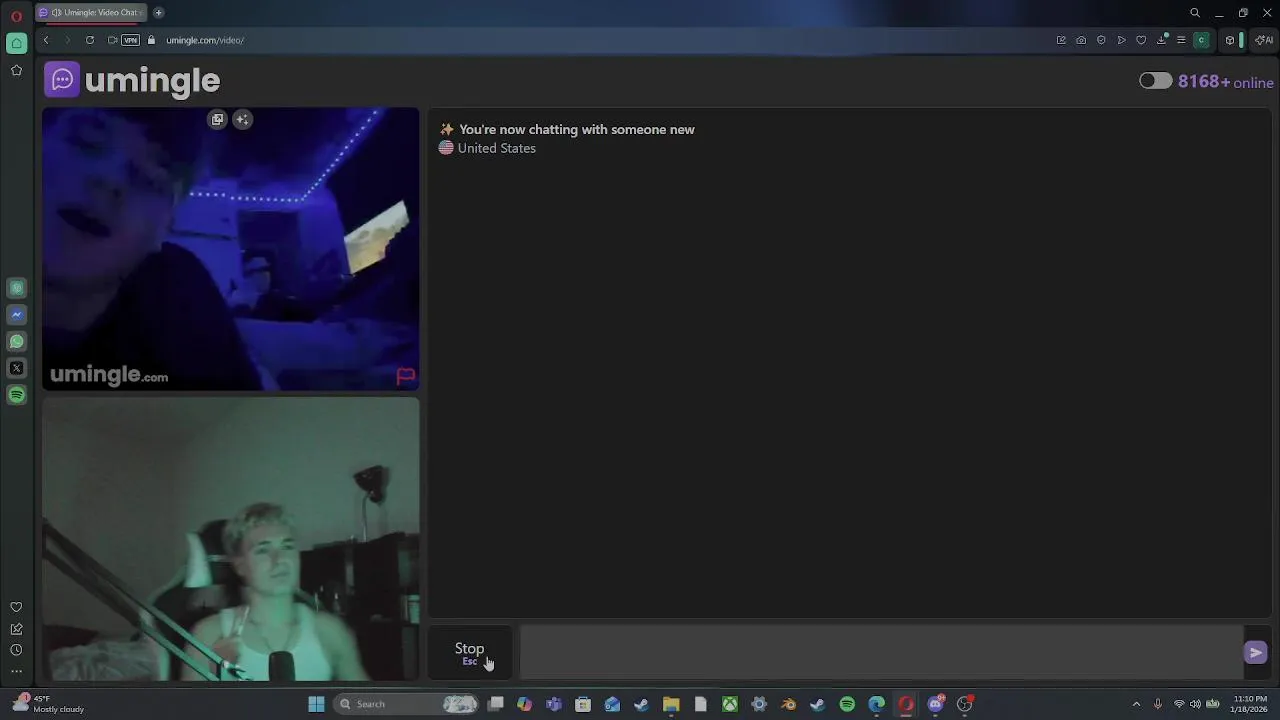Open a new browser tab

click(158, 12)
